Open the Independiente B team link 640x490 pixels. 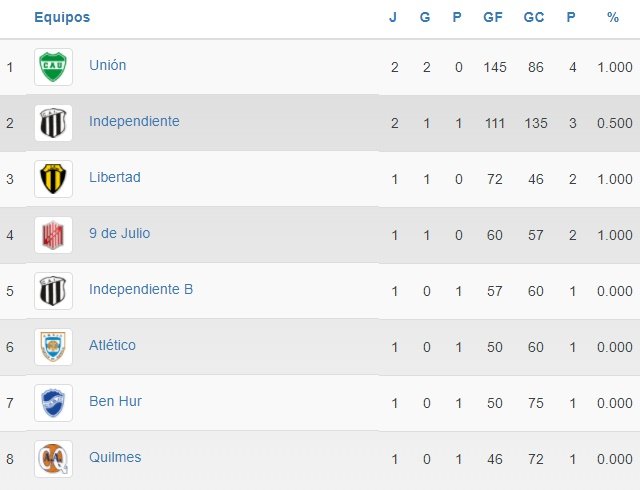click(141, 289)
